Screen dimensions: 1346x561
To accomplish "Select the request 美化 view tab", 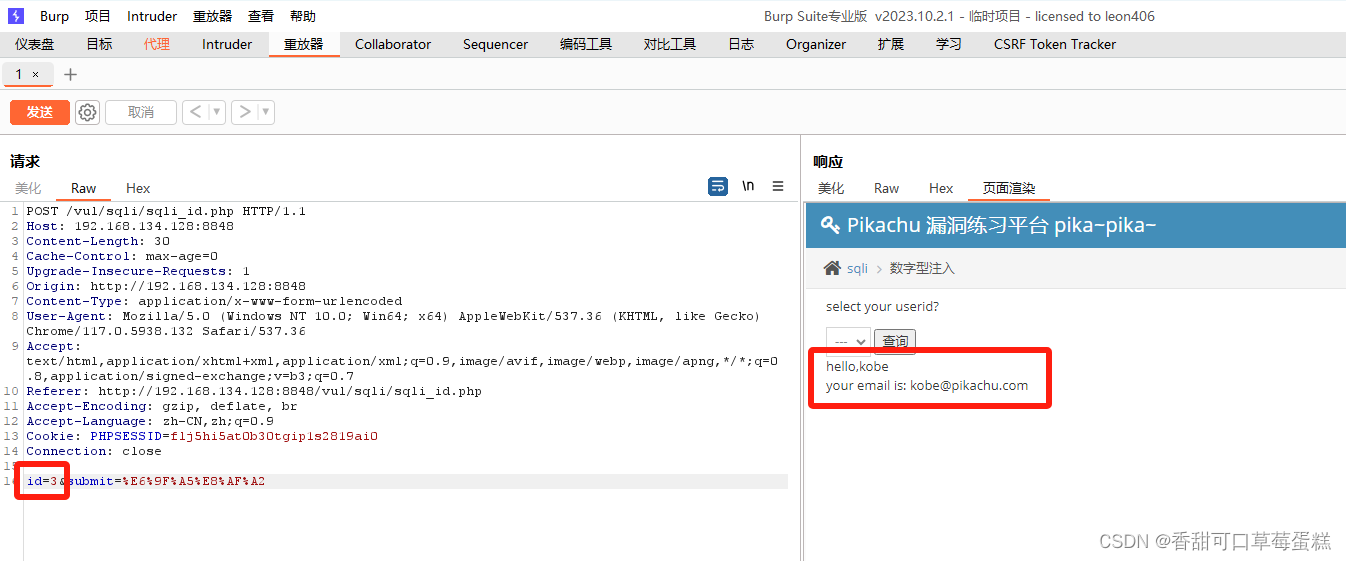I will click(28, 188).
